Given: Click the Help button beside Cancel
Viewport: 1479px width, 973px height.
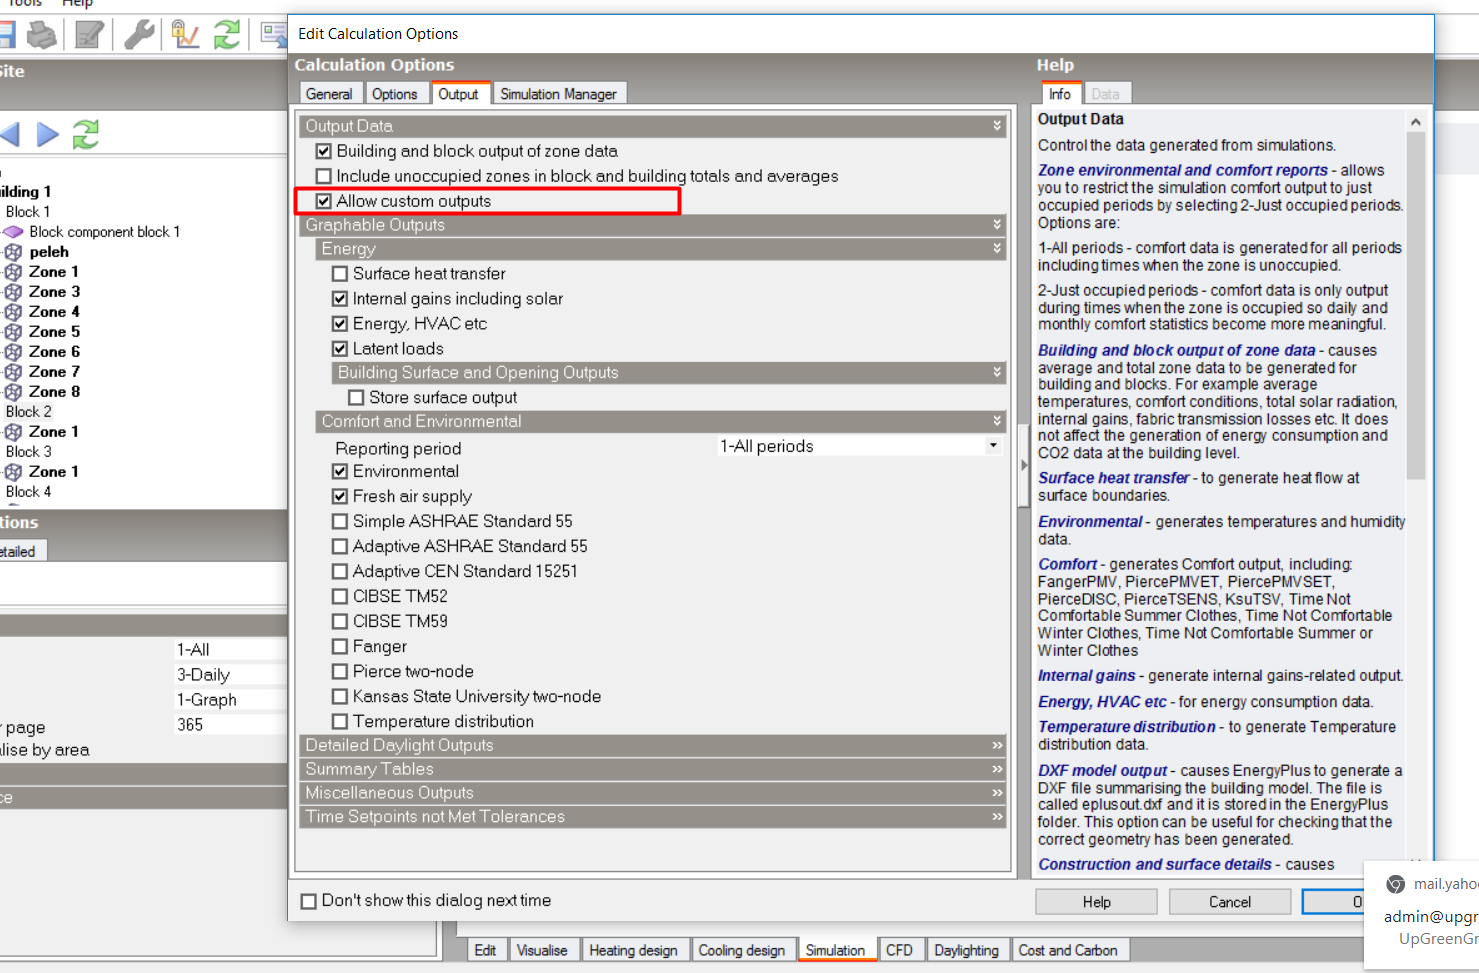Looking at the screenshot, I should [1096, 902].
